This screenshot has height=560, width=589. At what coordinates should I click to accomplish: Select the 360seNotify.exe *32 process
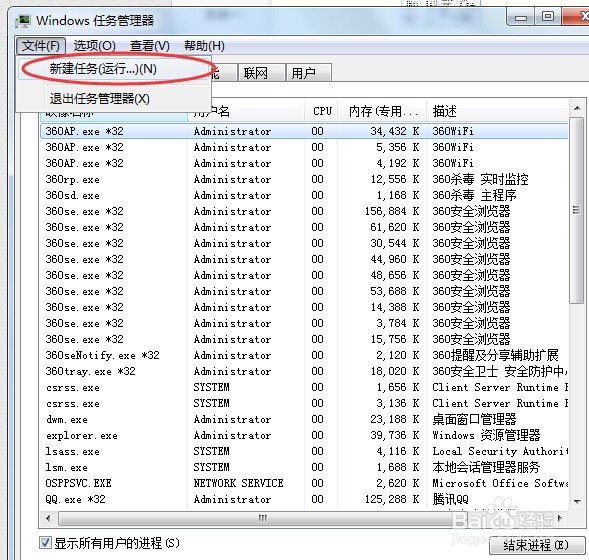coord(304,355)
